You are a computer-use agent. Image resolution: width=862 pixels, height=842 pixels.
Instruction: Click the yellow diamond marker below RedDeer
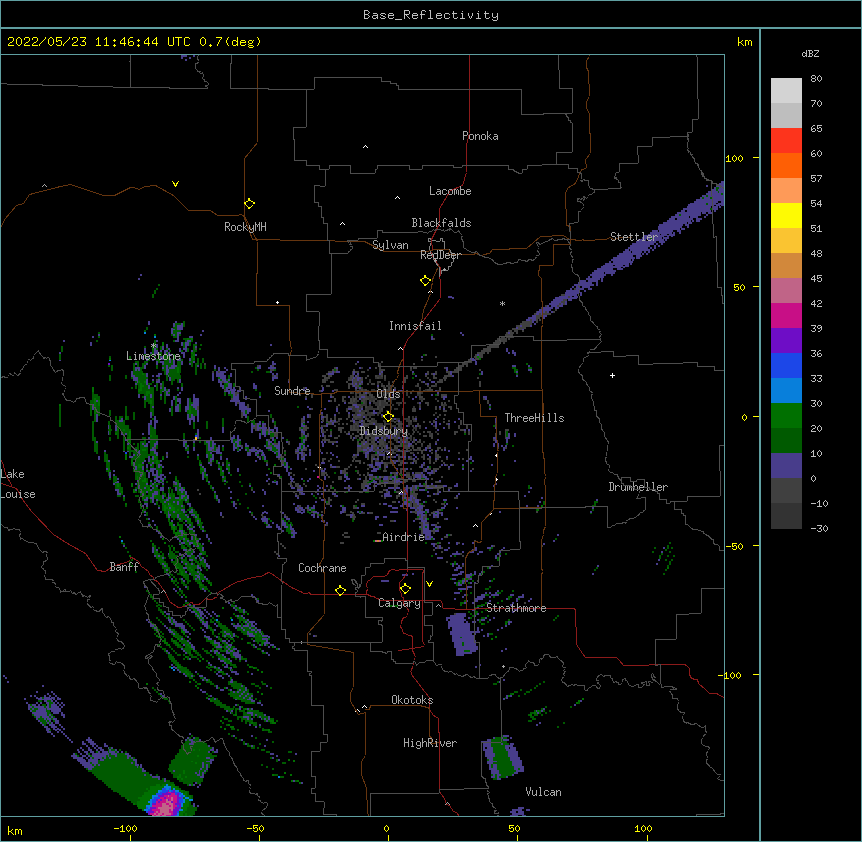pyautogui.click(x=425, y=281)
